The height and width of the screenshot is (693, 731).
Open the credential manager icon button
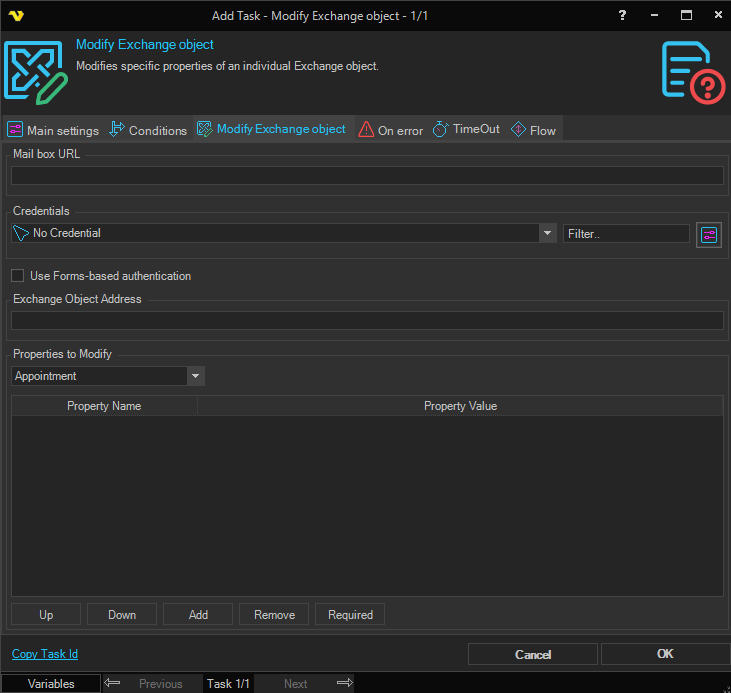click(709, 234)
